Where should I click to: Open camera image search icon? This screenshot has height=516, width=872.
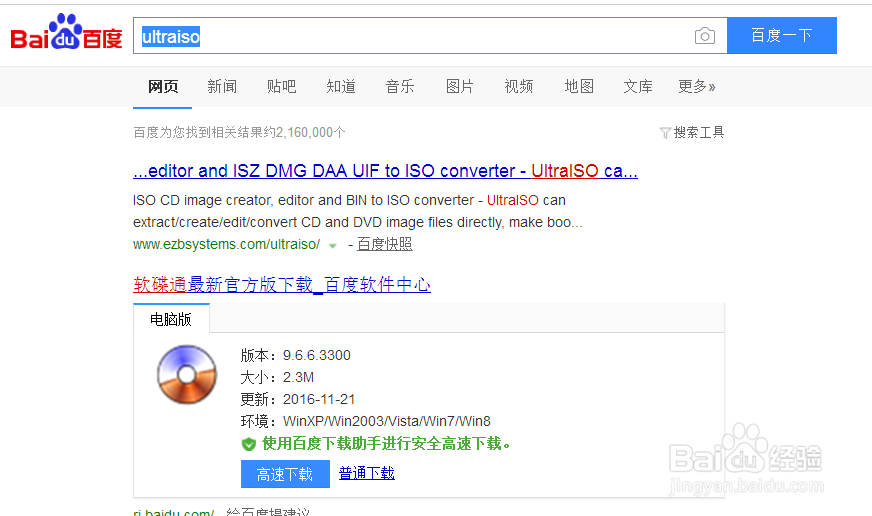point(705,36)
